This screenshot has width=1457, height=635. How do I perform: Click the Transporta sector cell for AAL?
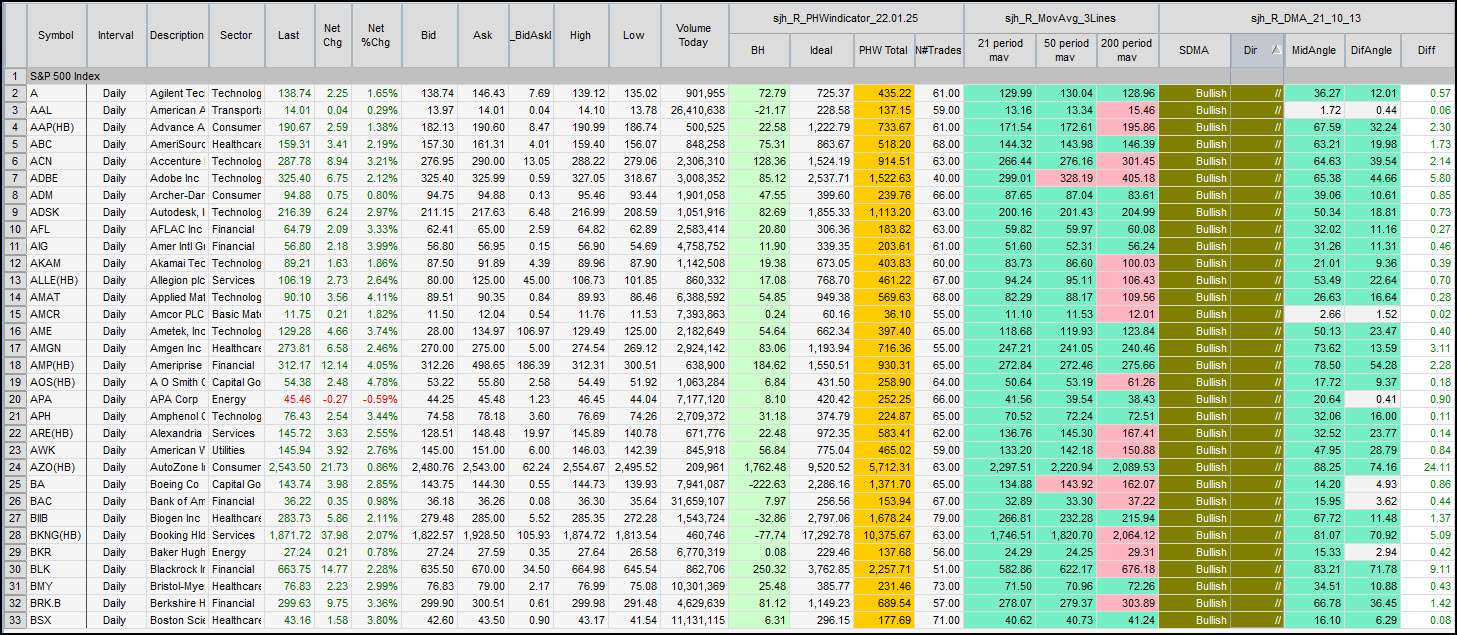pos(236,110)
